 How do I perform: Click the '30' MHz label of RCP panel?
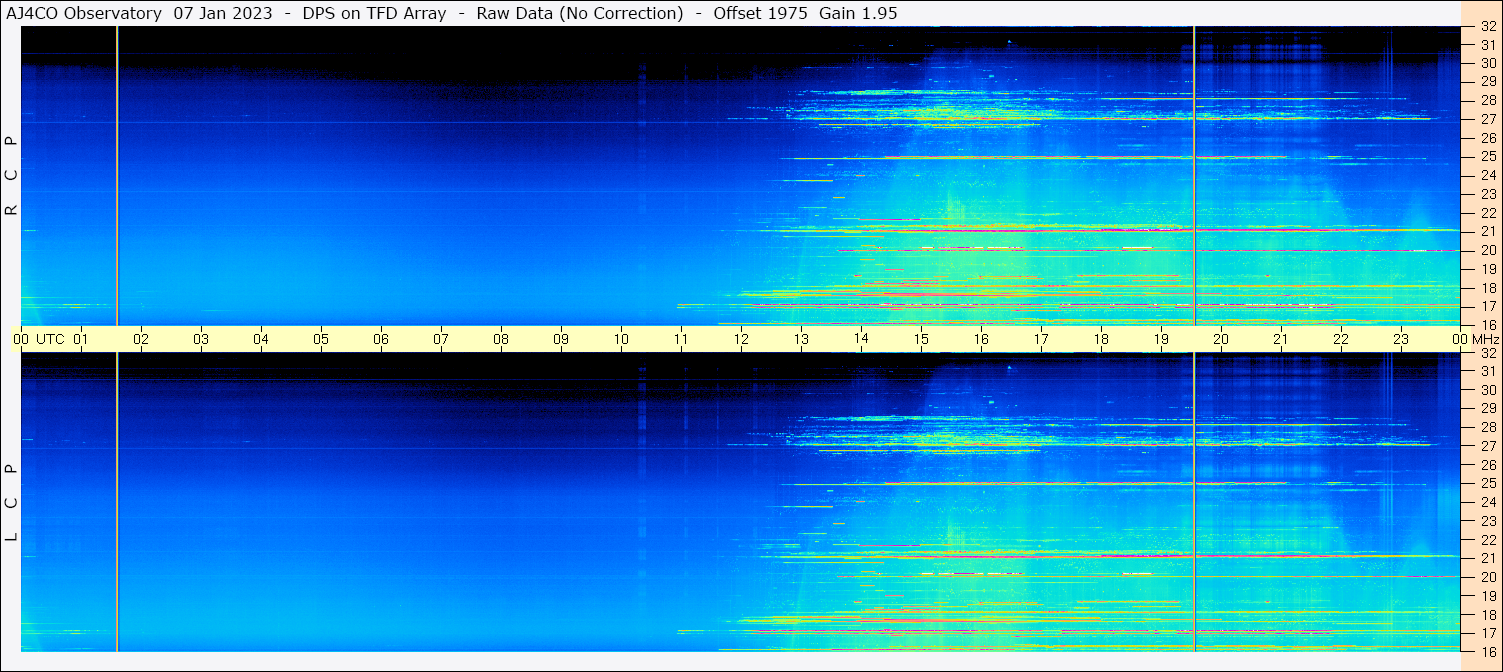(x=1488, y=63)
